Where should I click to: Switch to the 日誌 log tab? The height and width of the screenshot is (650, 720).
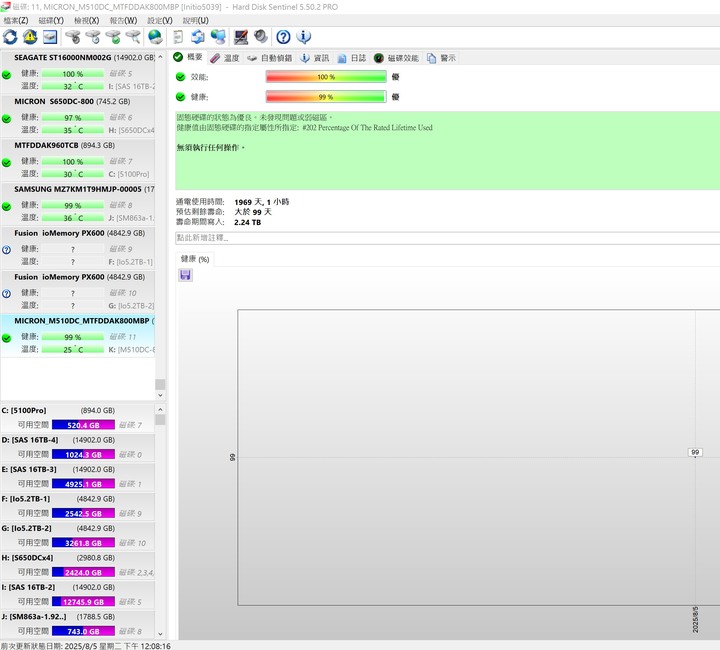click(x=352, y=58)
